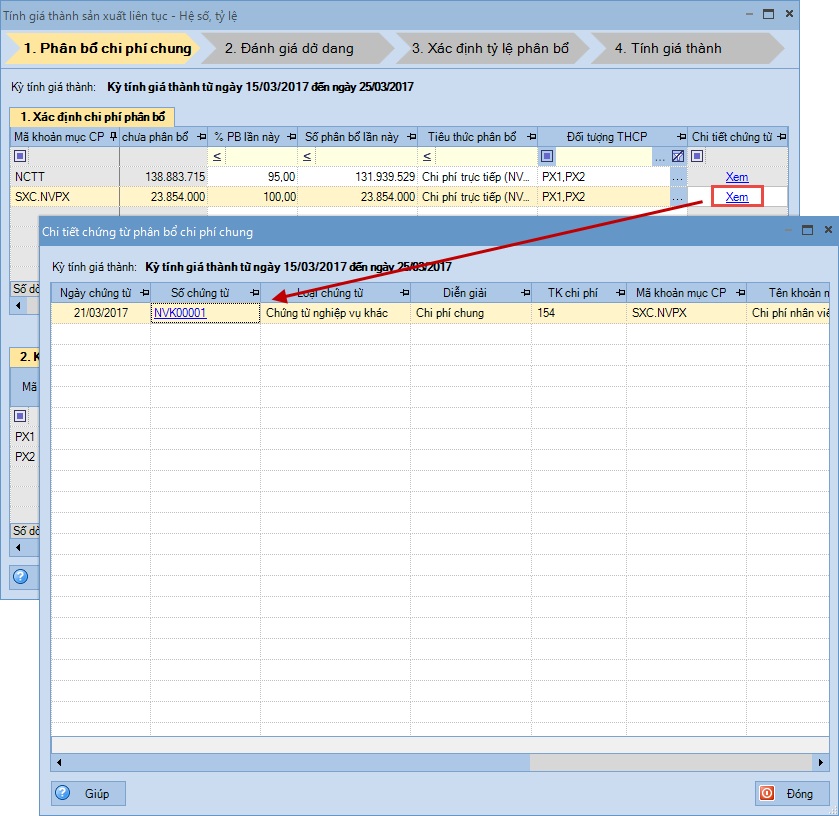This screenshot has height=816, width=839.
Task: Open voucher link NVK00001
Action: click(x=180, y=313)
